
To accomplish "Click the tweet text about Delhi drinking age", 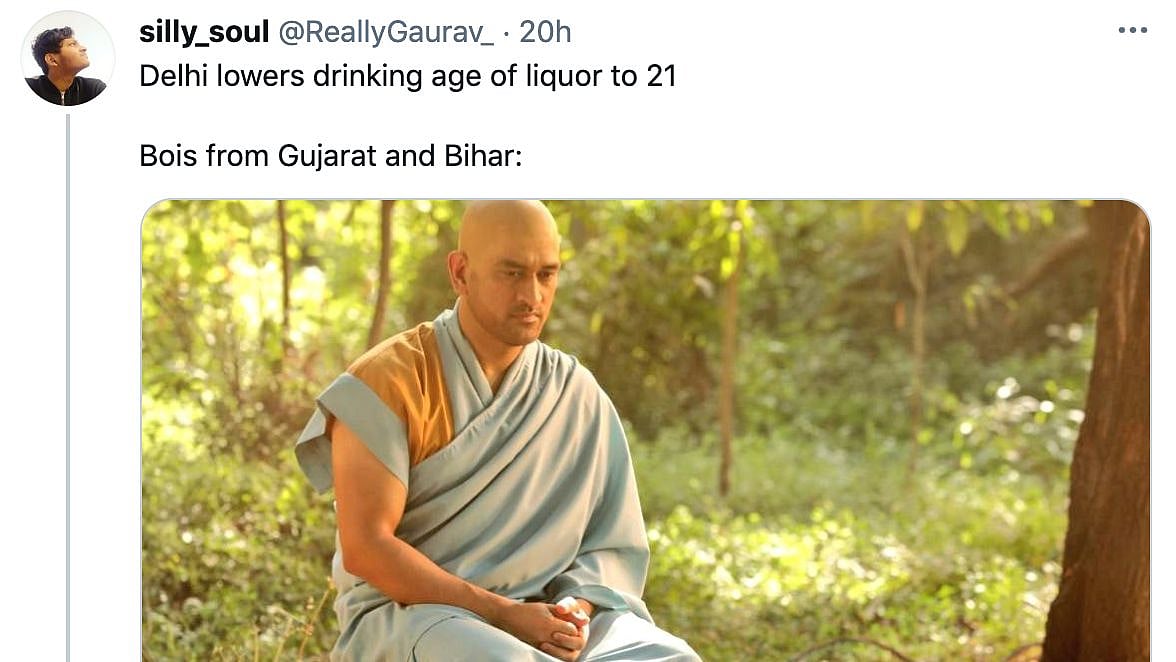I will tap(407, 76).
